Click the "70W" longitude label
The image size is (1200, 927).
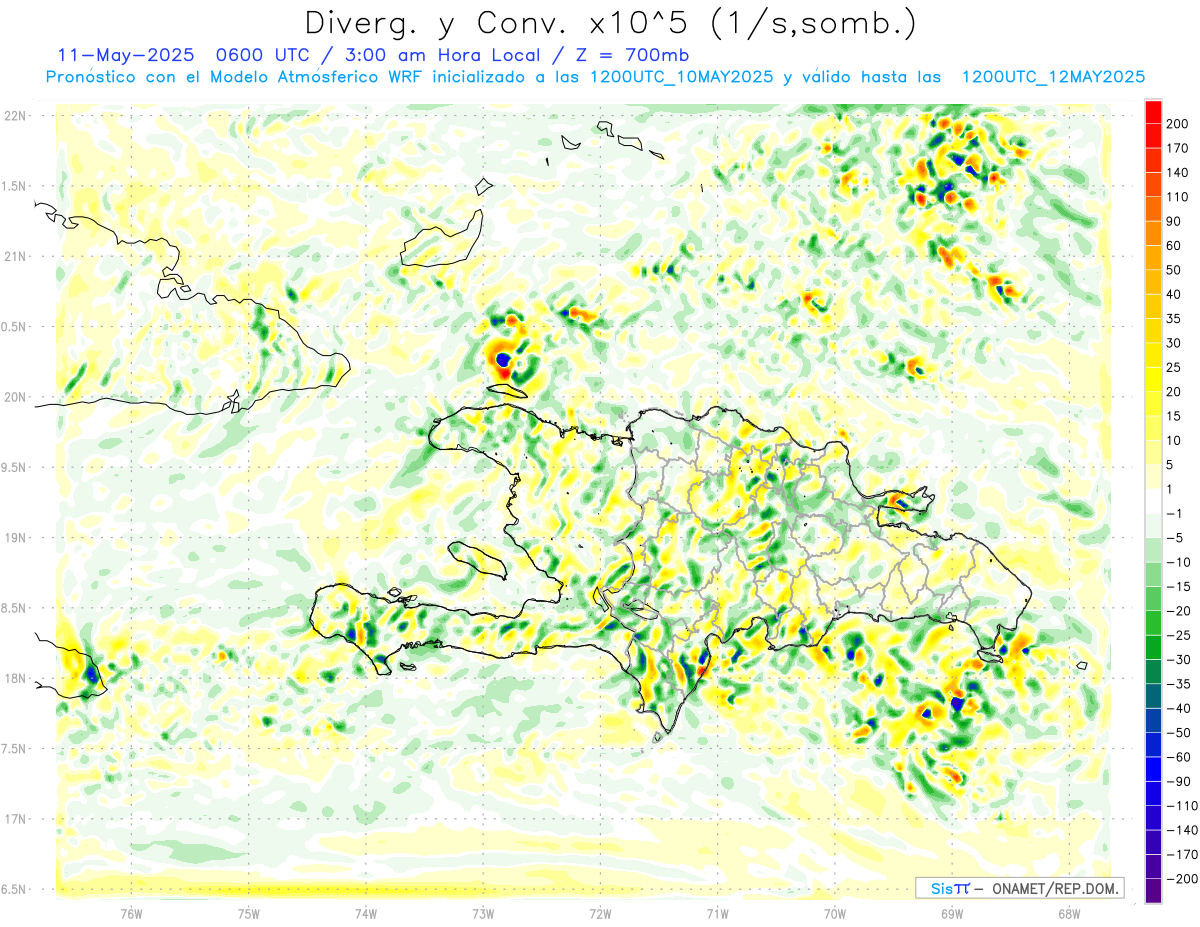coord(835,913)
